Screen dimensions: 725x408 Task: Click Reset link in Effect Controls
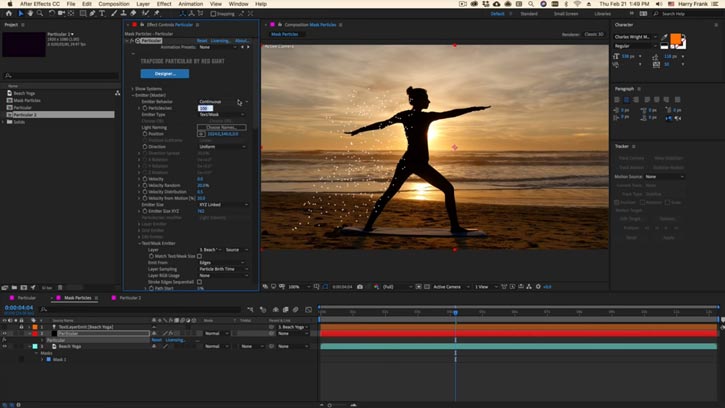click(202, 41)
